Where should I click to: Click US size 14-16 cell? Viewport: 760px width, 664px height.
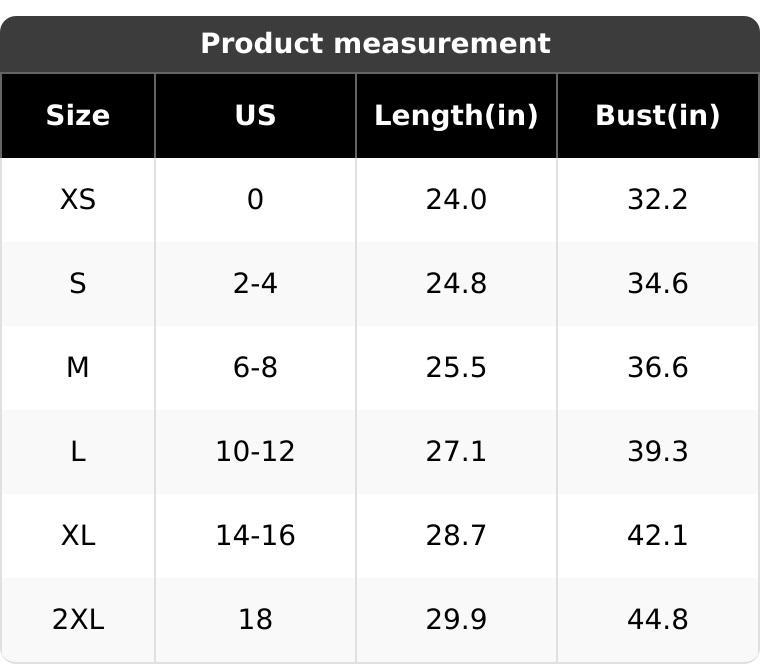coord(255,536)
